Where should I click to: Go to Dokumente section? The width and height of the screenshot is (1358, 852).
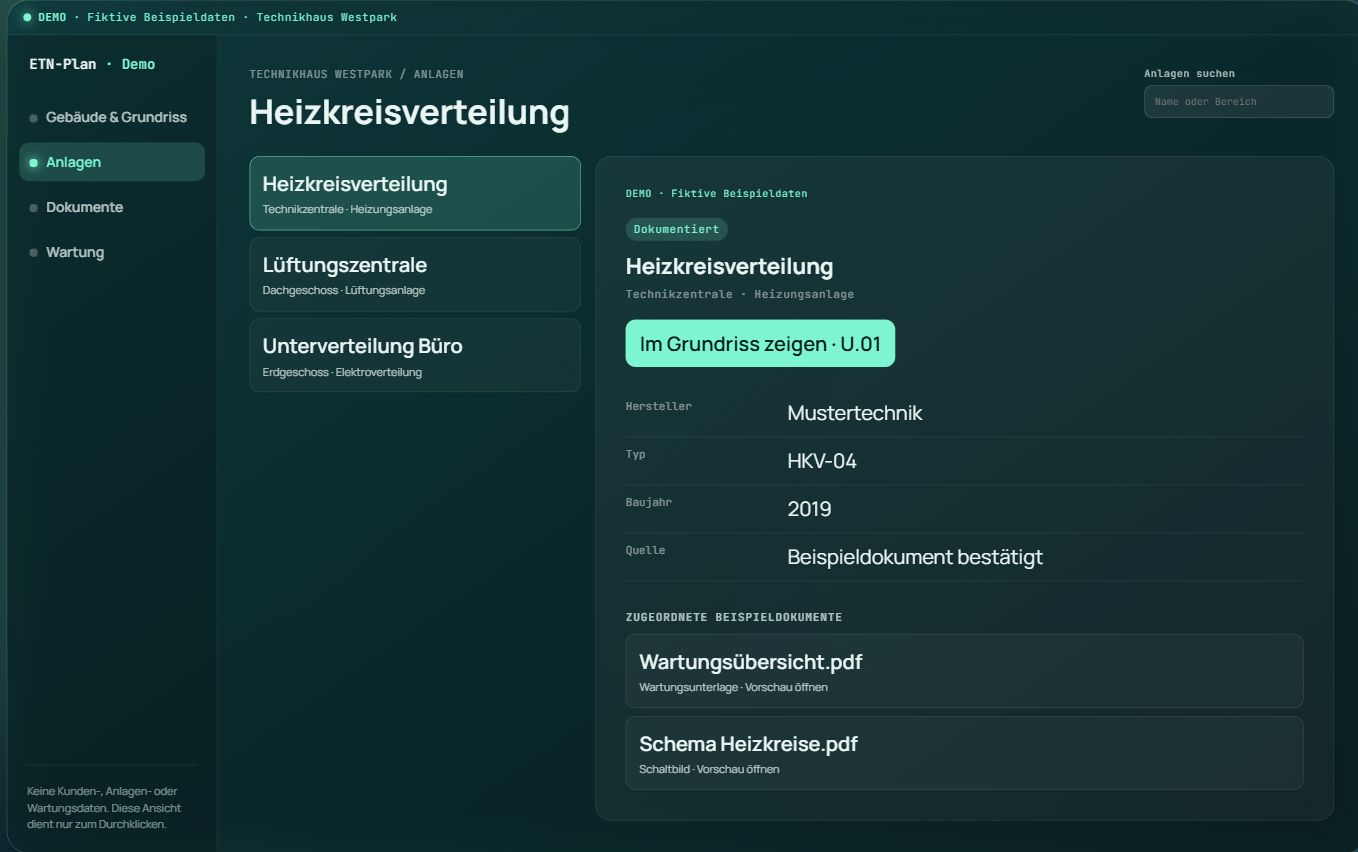pos(112,207)
